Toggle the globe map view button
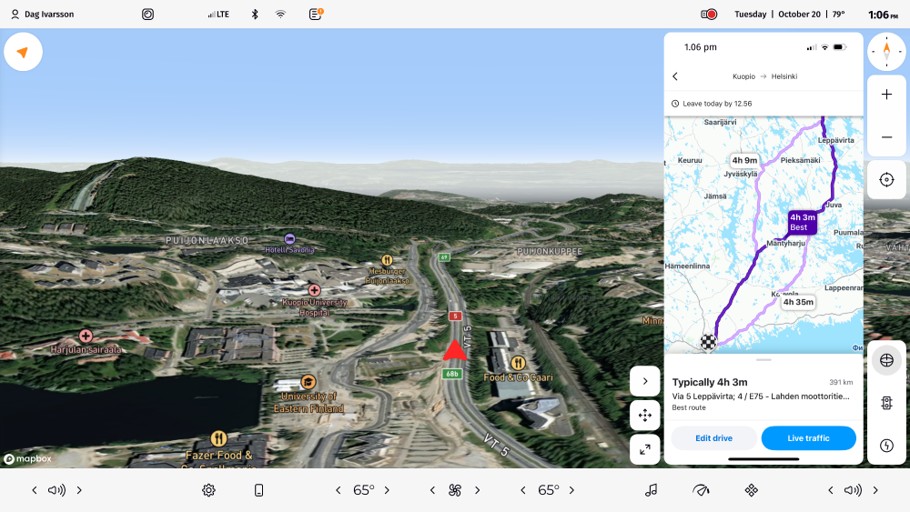 [x=886, y=360]
